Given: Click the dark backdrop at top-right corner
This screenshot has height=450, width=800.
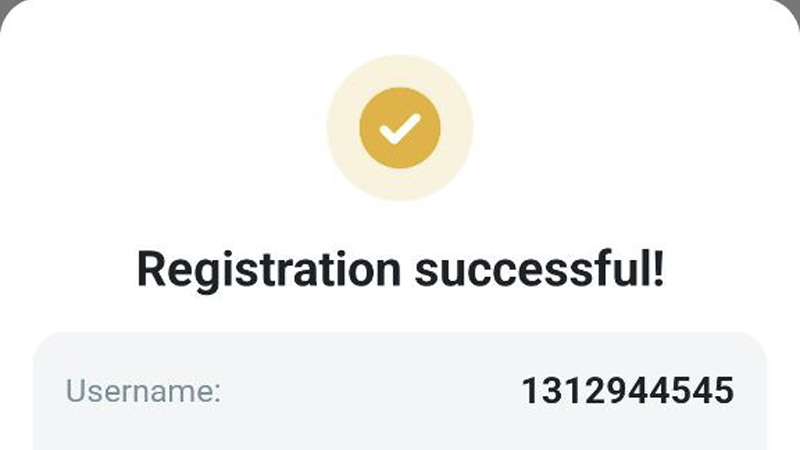Looking at the screenshot, I should 796,4.
